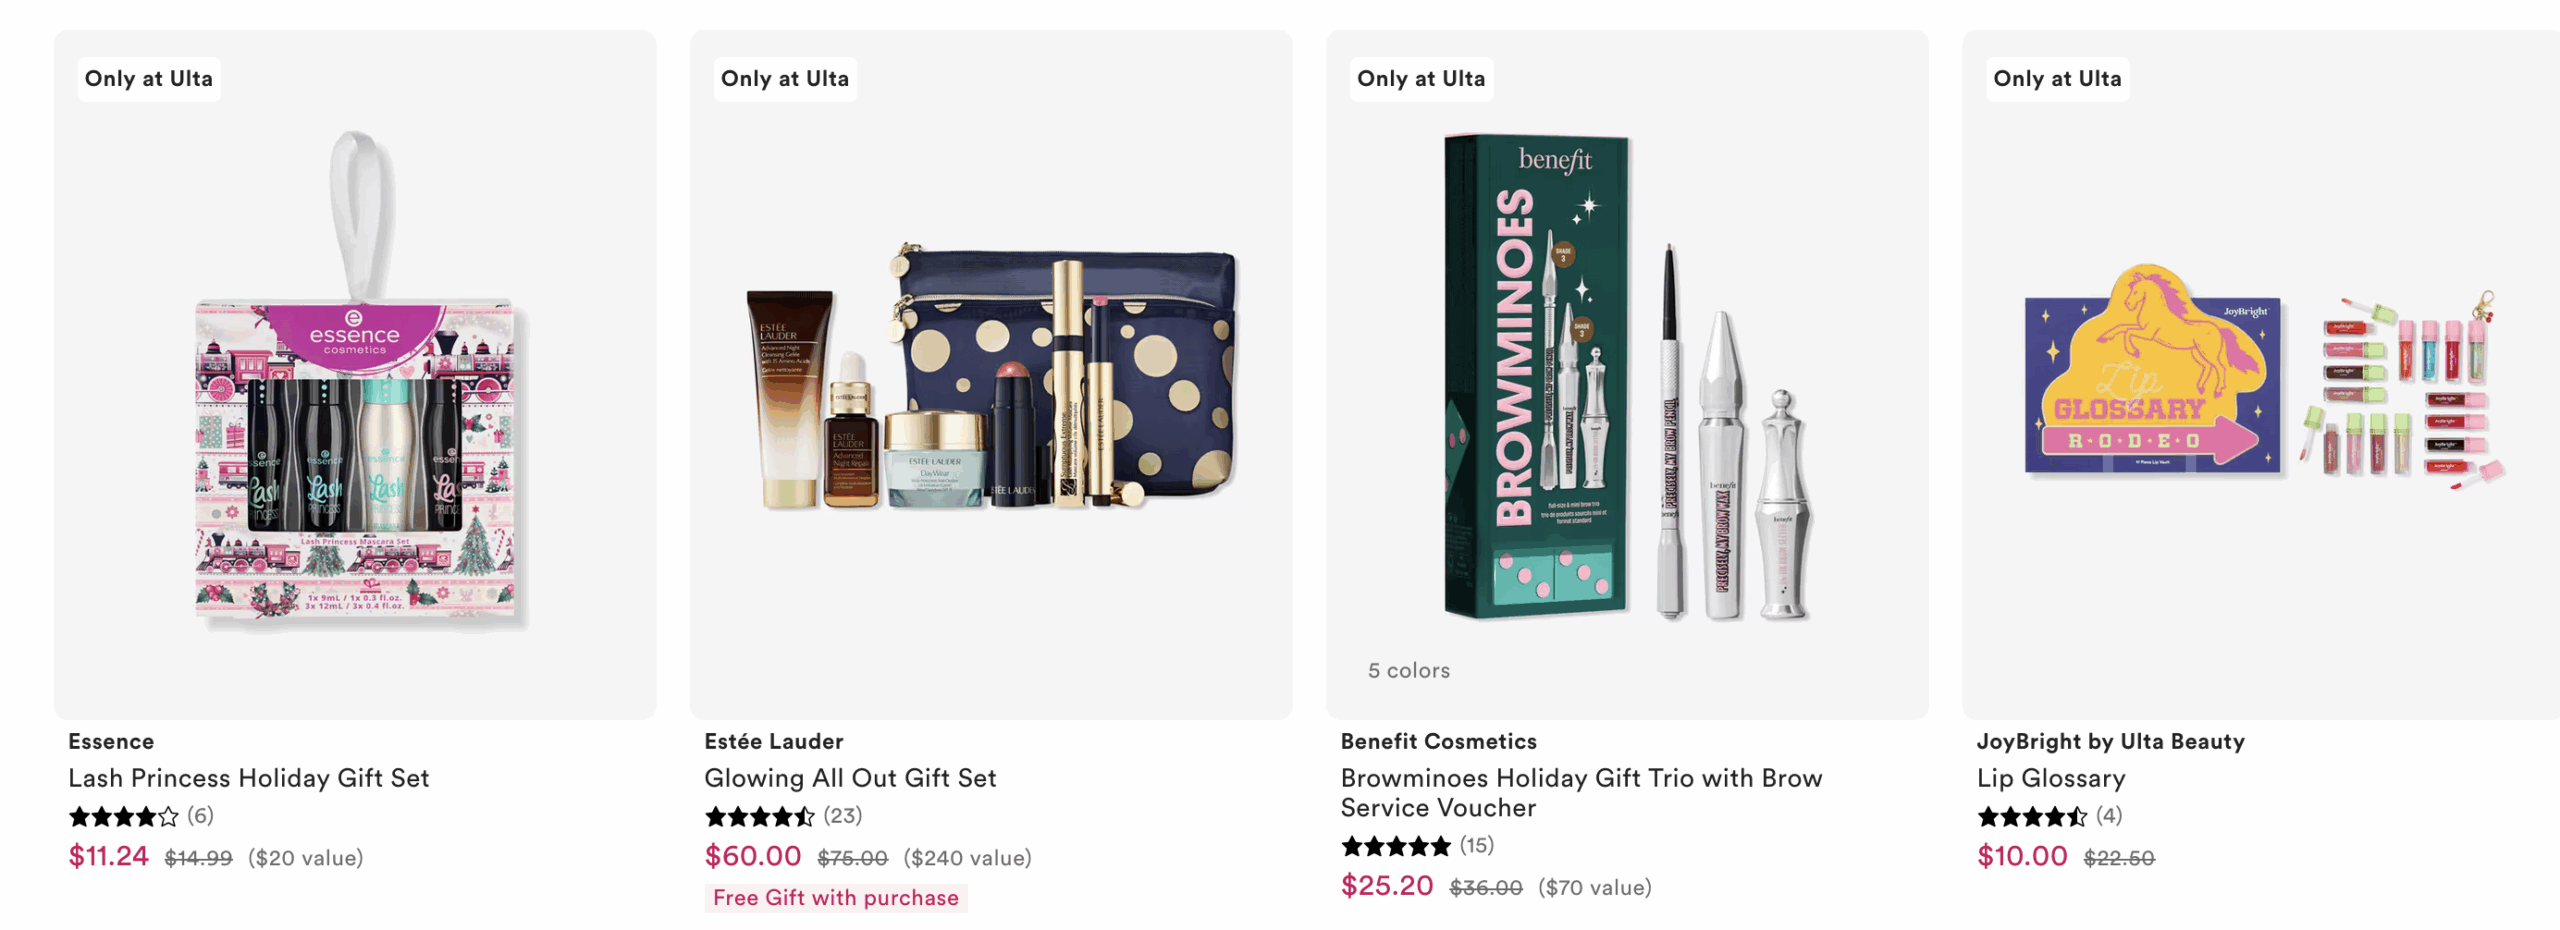This screenshot has width=2560, height=930.
Task: Click the Benefit Cosmetics brand name
Action: coord(1438,741)
